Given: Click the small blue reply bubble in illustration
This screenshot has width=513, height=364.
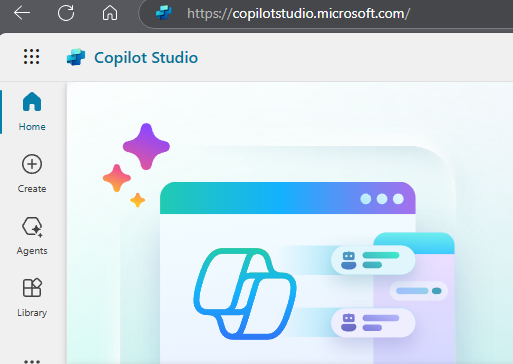Looking at the screenshot, I should tap(419, 291).
